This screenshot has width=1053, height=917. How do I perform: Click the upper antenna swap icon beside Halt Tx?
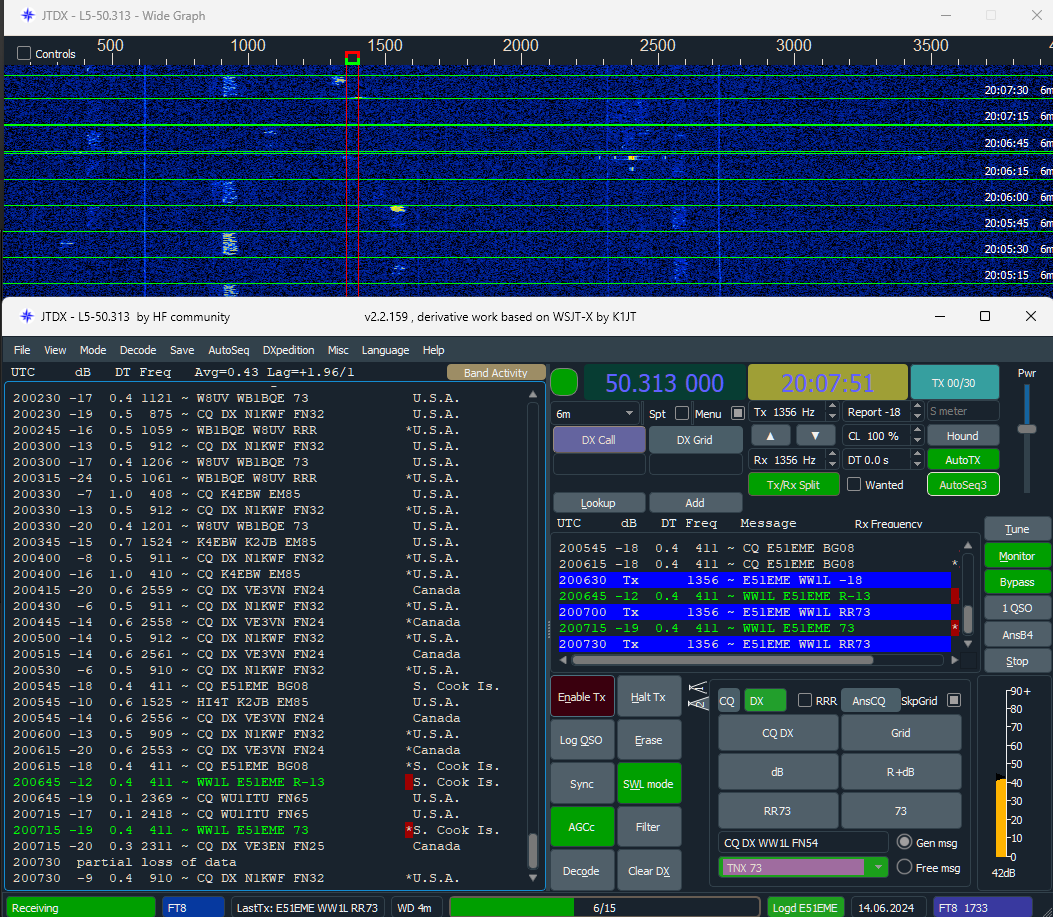[x=698, y=688]
